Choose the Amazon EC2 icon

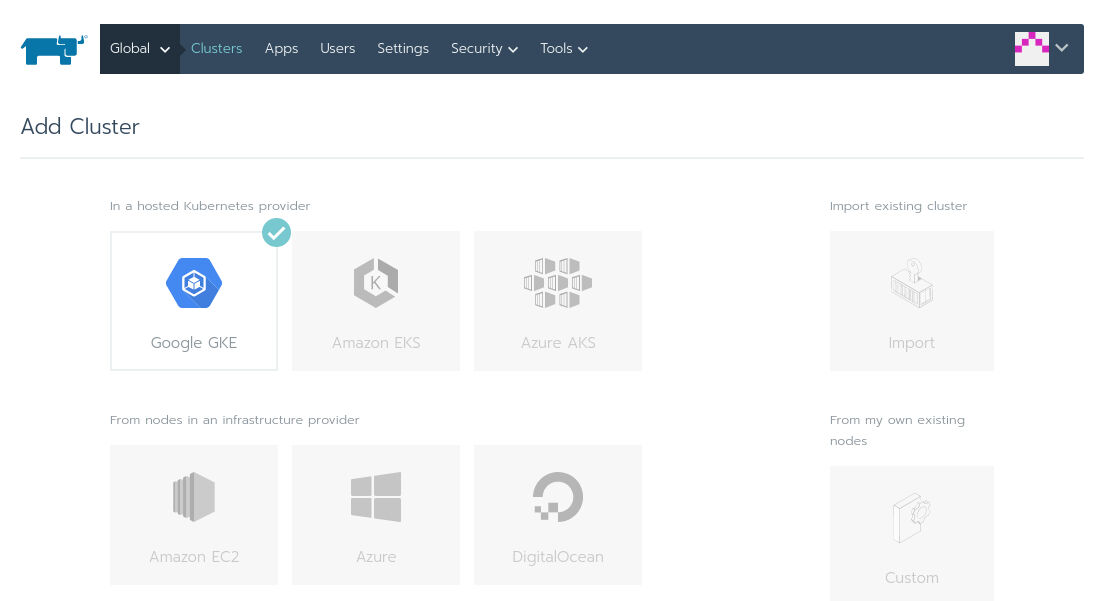tap(194, 497)
